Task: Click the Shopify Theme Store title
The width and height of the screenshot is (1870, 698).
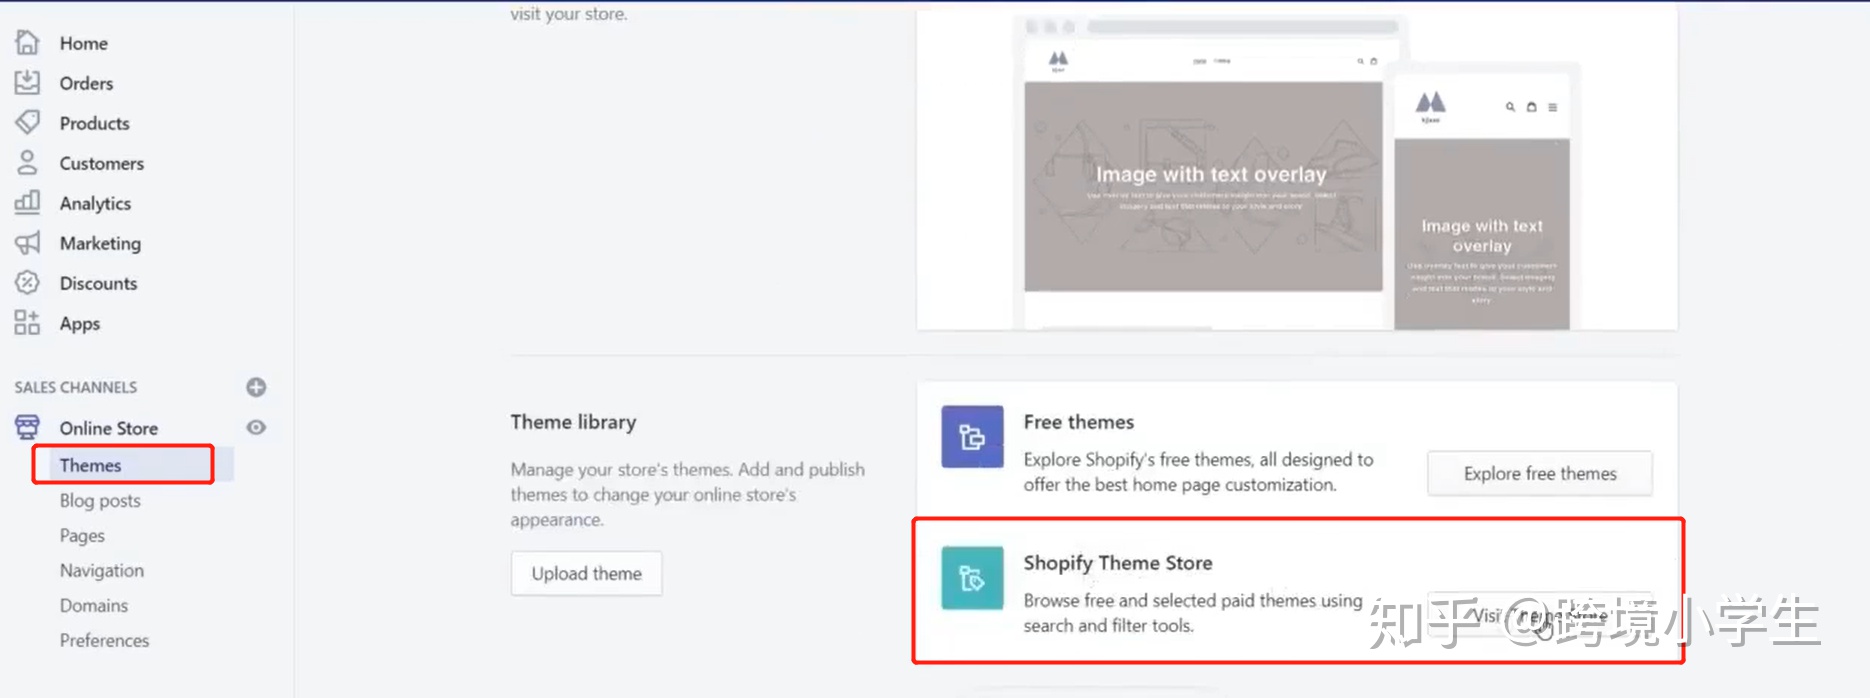Action: [x=1118, y=563]
